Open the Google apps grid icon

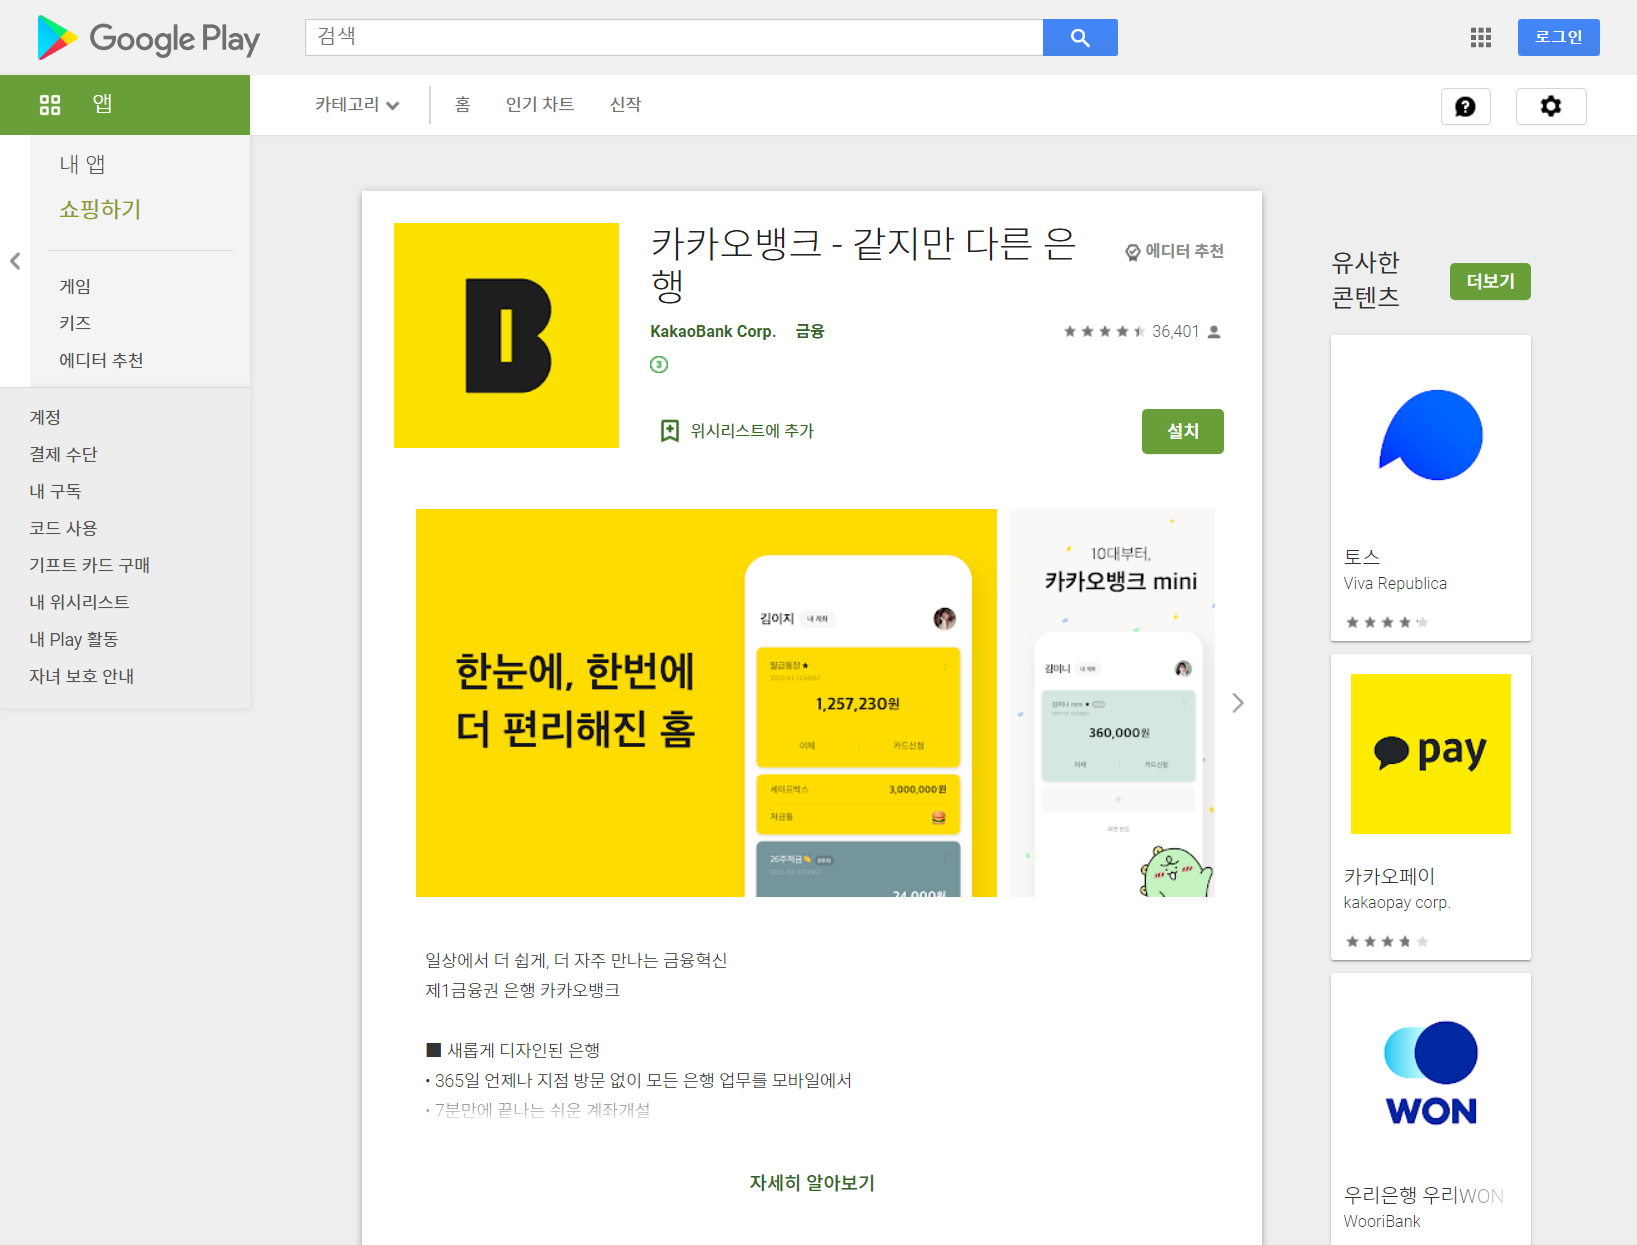1481,37
